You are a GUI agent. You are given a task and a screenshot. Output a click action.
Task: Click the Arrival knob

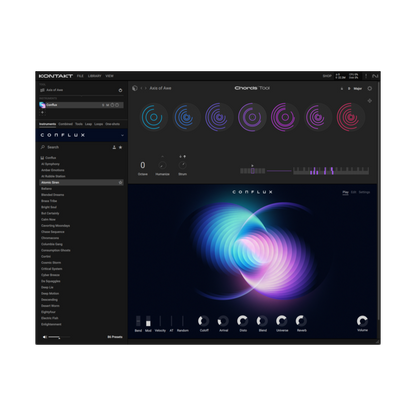tap(223, 321)
